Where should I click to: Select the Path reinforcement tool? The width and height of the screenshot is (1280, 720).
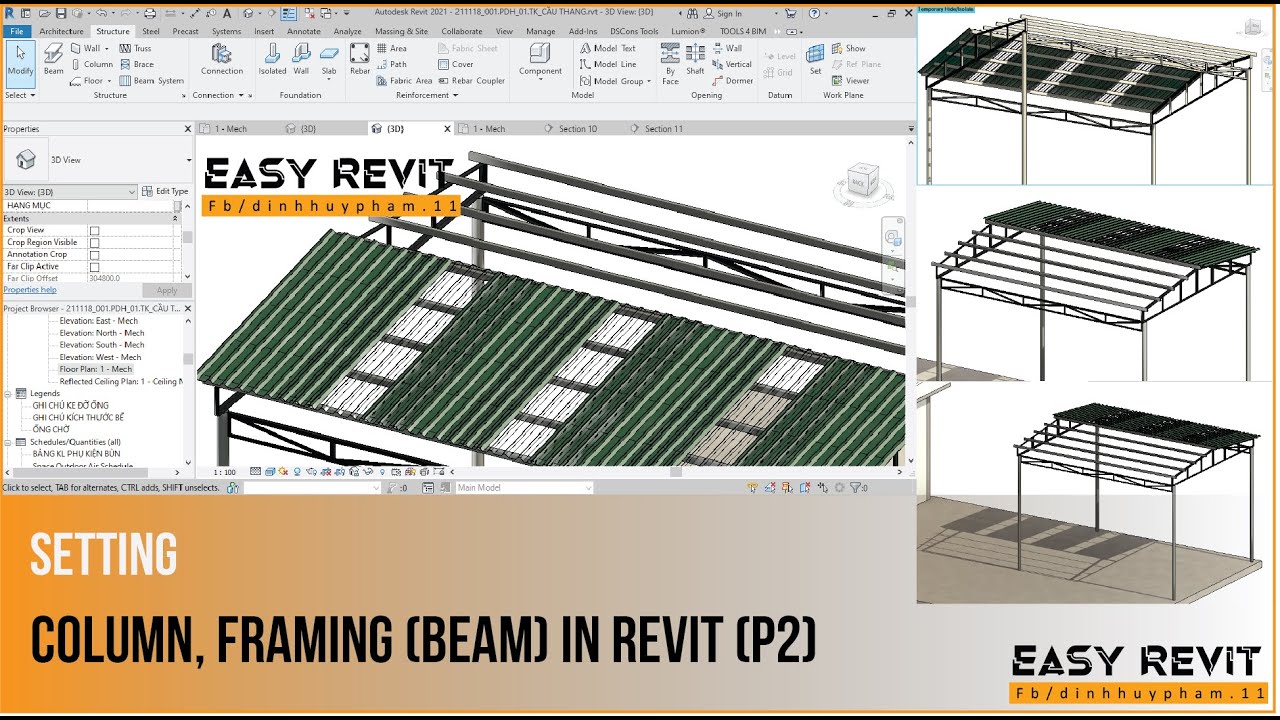[391, 64]
